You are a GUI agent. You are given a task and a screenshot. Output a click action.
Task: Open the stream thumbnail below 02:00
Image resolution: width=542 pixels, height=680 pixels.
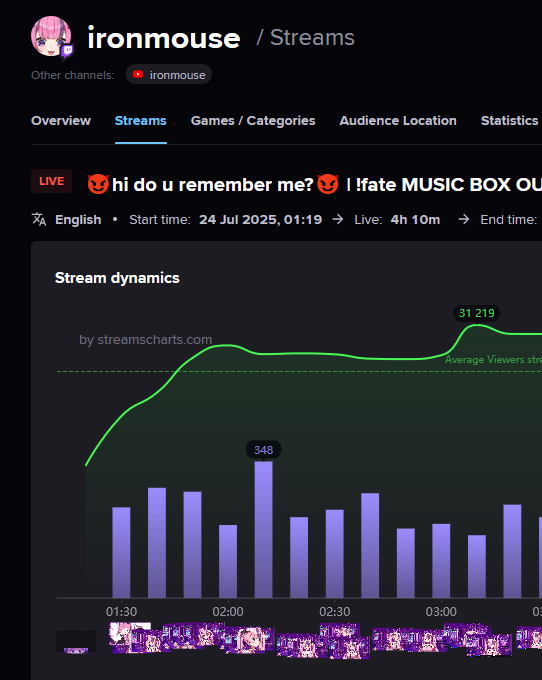pos(248,641)
